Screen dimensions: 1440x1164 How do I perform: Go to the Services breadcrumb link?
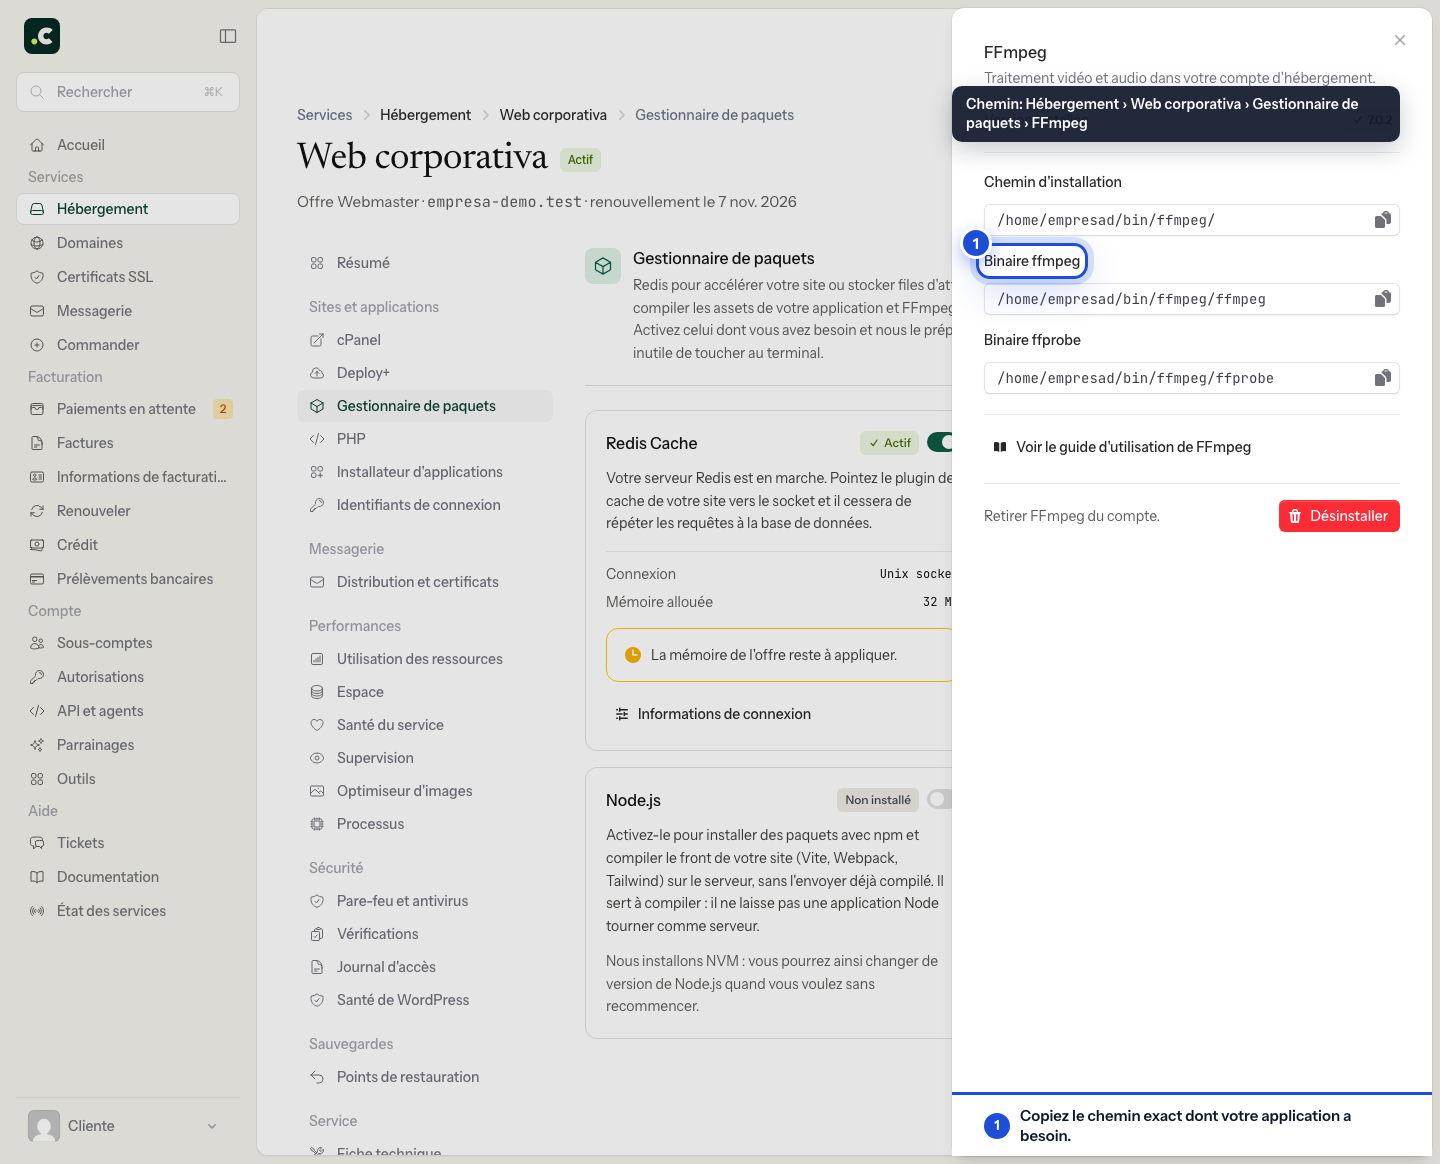[325, 115]
